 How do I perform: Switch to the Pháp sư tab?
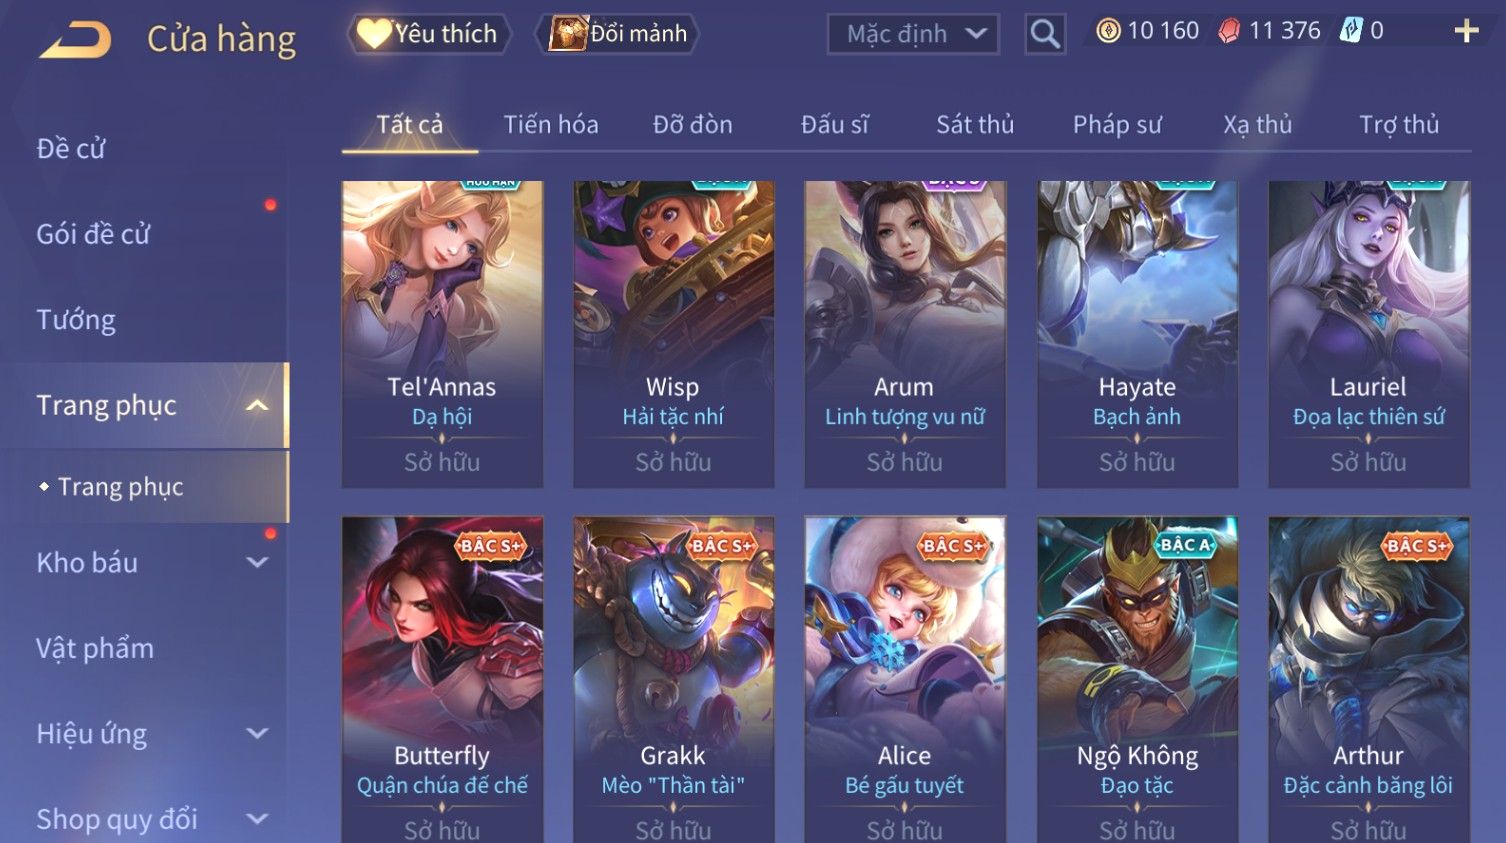point(1117,124)
